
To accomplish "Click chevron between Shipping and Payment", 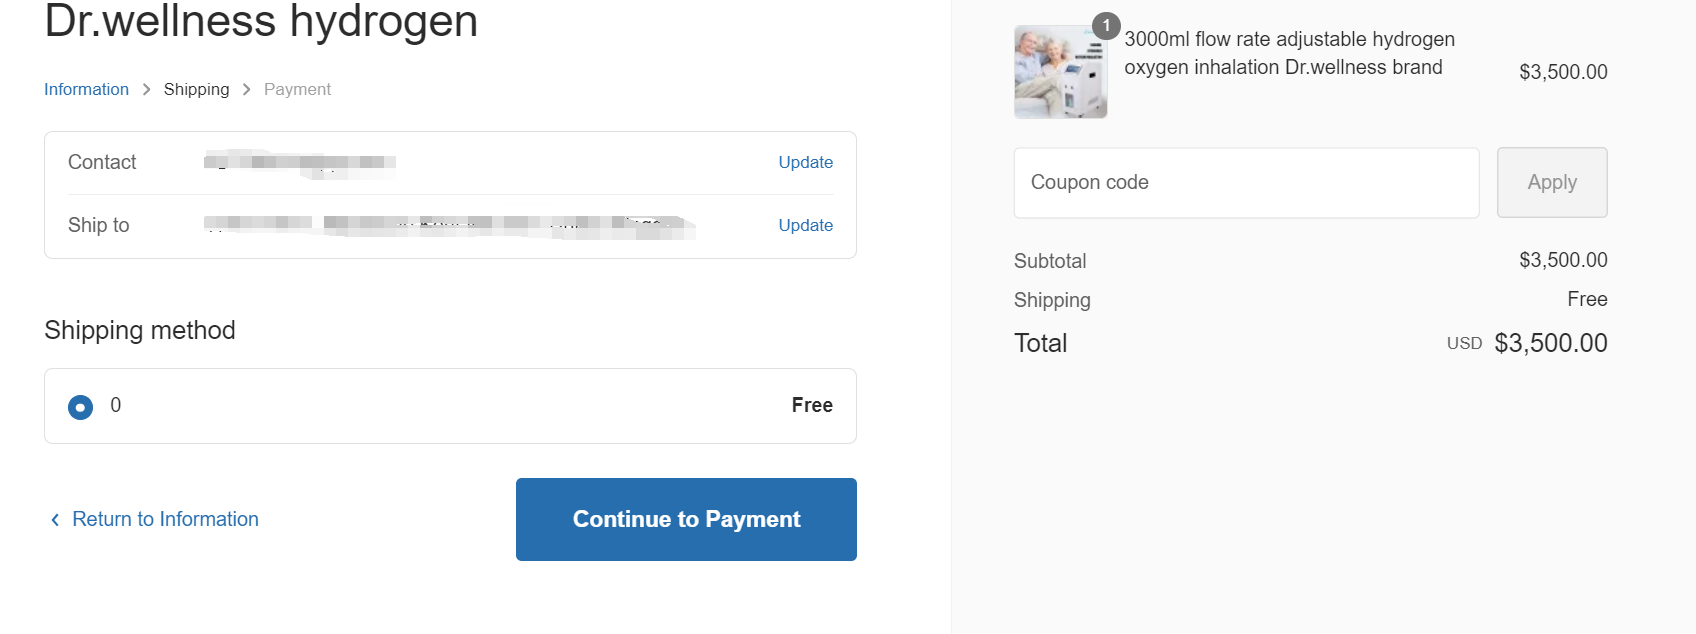I will tap(246, 89).
